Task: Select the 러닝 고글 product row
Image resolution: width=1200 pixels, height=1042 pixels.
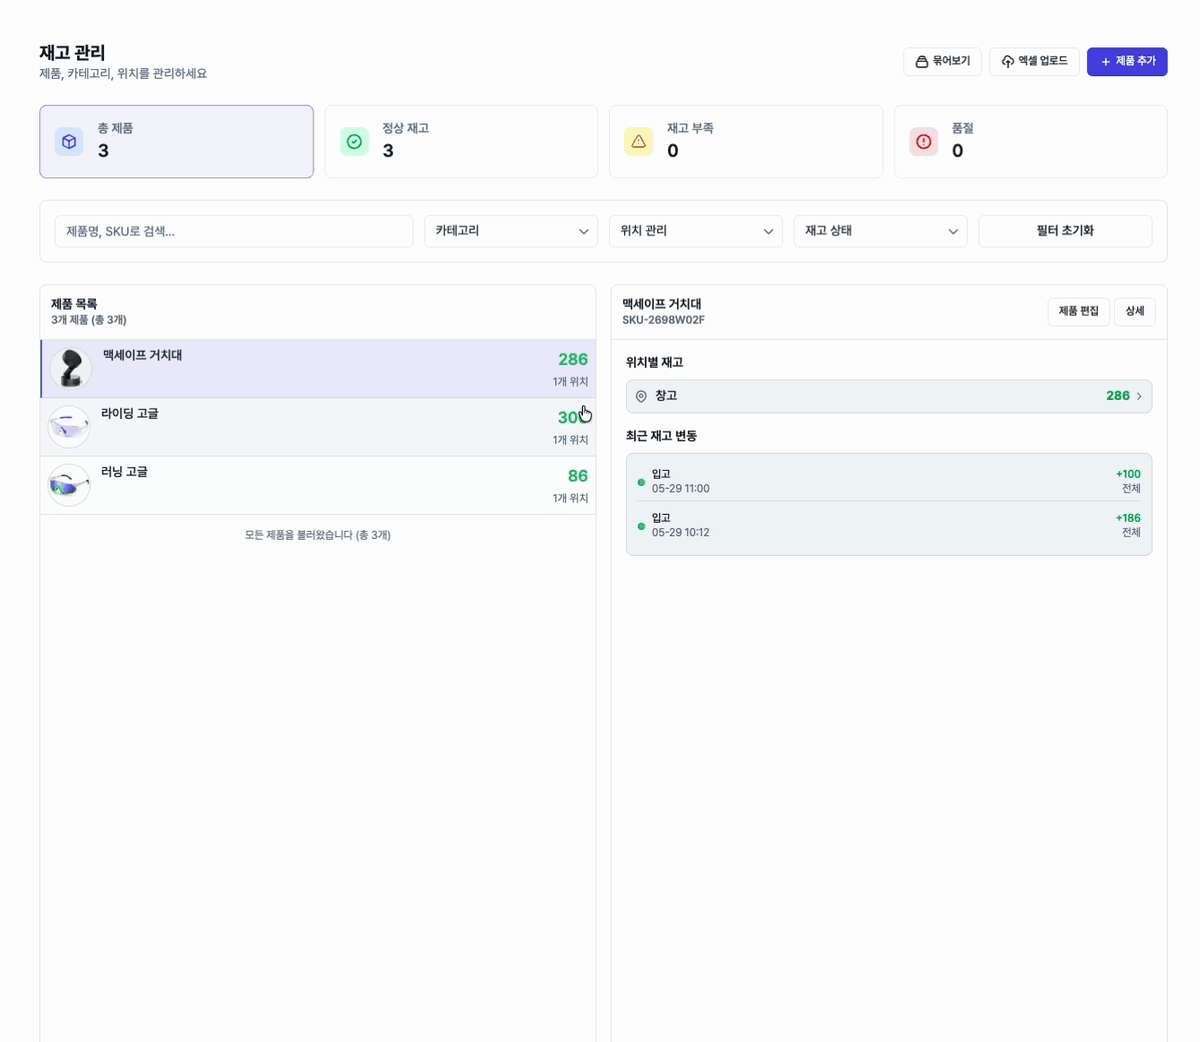Action: click(318, 485)
